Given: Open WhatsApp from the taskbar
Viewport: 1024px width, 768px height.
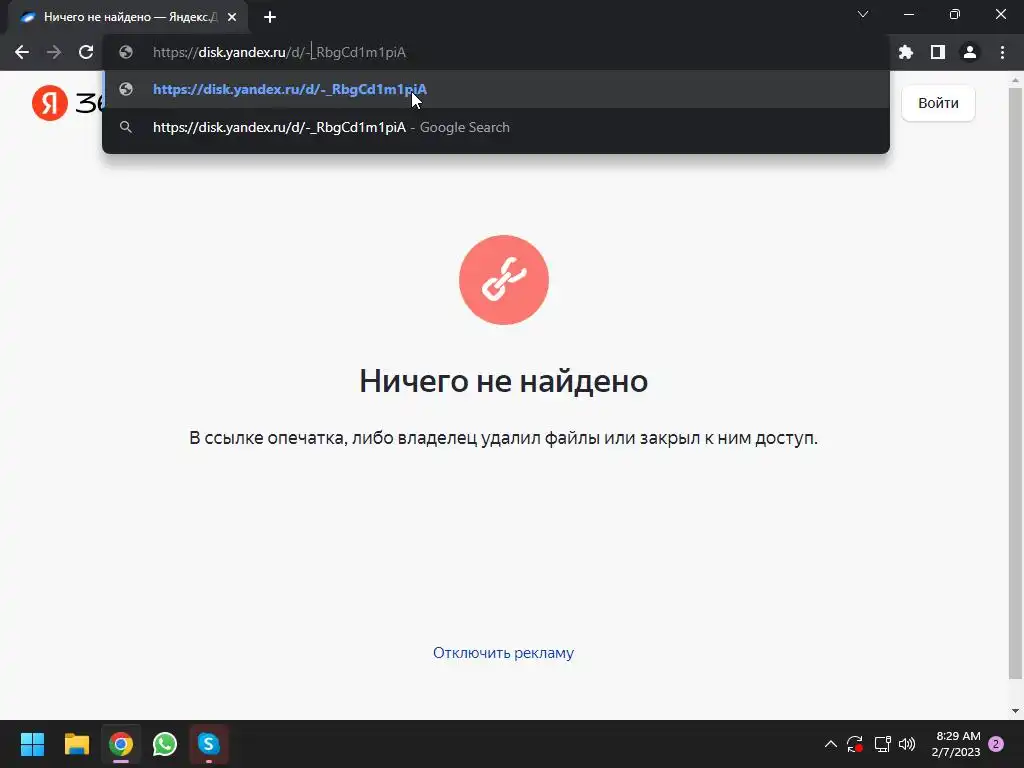Looking at the screenshot, I should (x=165, y=744).
